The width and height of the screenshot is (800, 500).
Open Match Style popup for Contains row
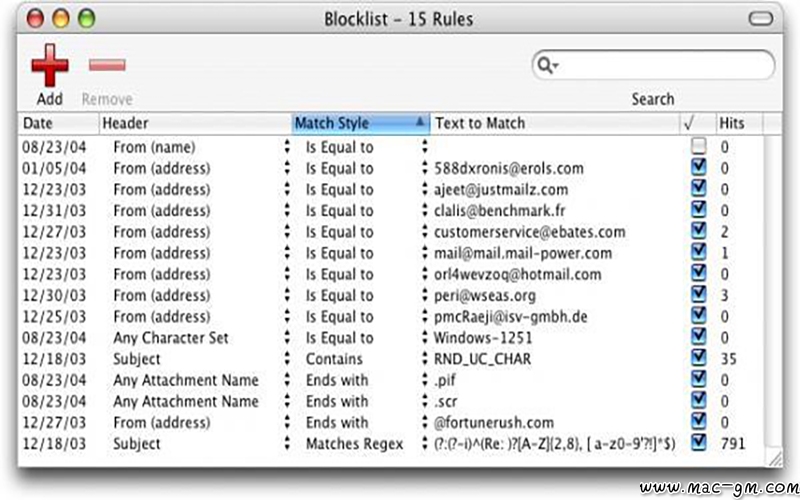(x=424, y=359)
